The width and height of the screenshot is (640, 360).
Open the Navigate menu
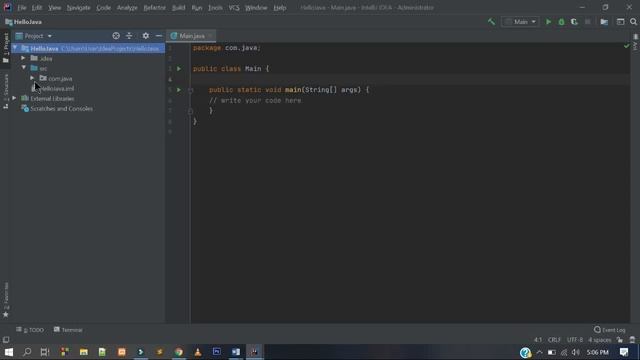(78, 7)
